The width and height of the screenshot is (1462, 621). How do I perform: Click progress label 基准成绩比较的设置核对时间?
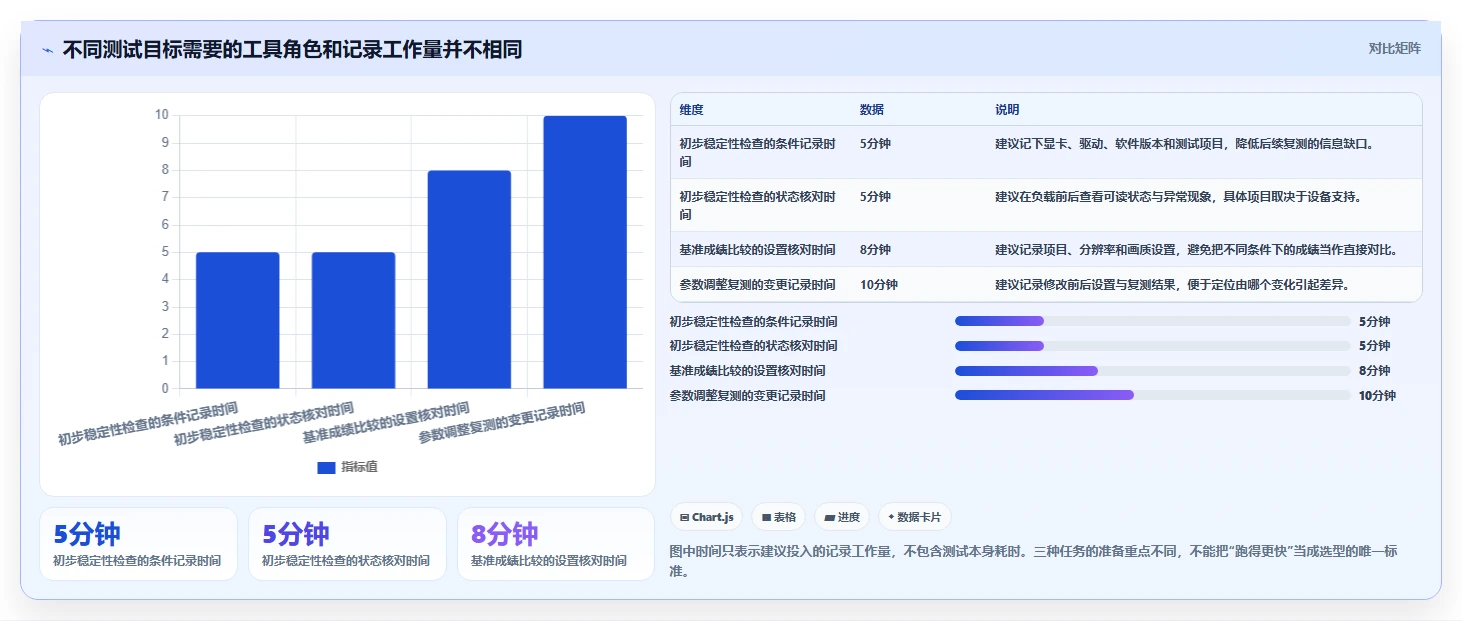747,371
